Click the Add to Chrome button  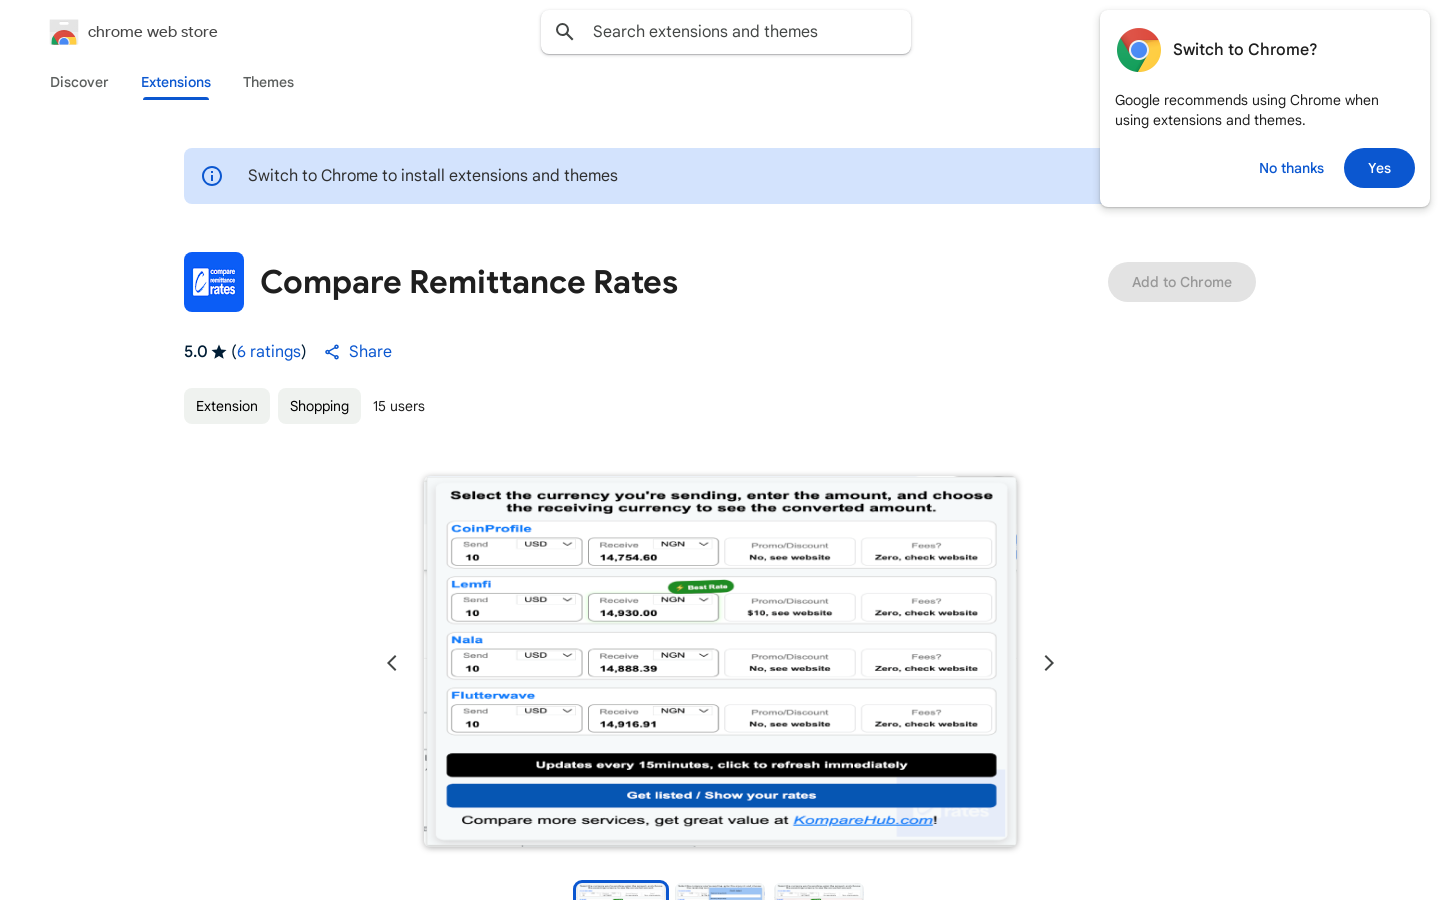(x=1182, y=282)
